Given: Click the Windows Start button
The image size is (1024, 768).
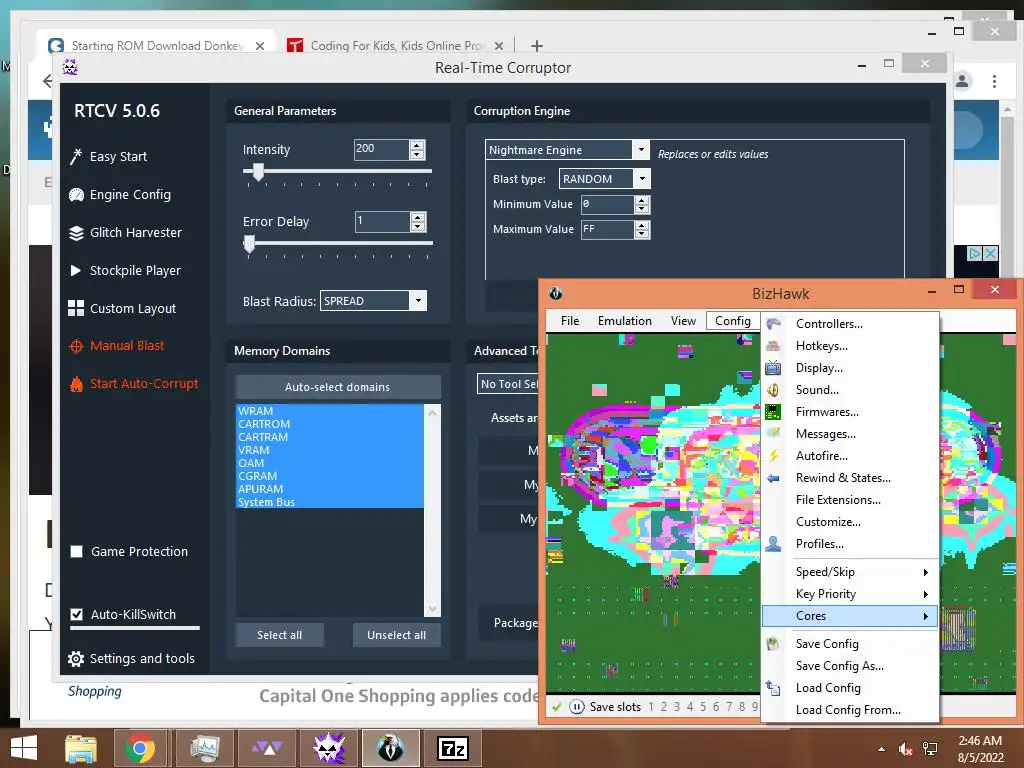Looking at the screenshot, I should coord(24,748).
